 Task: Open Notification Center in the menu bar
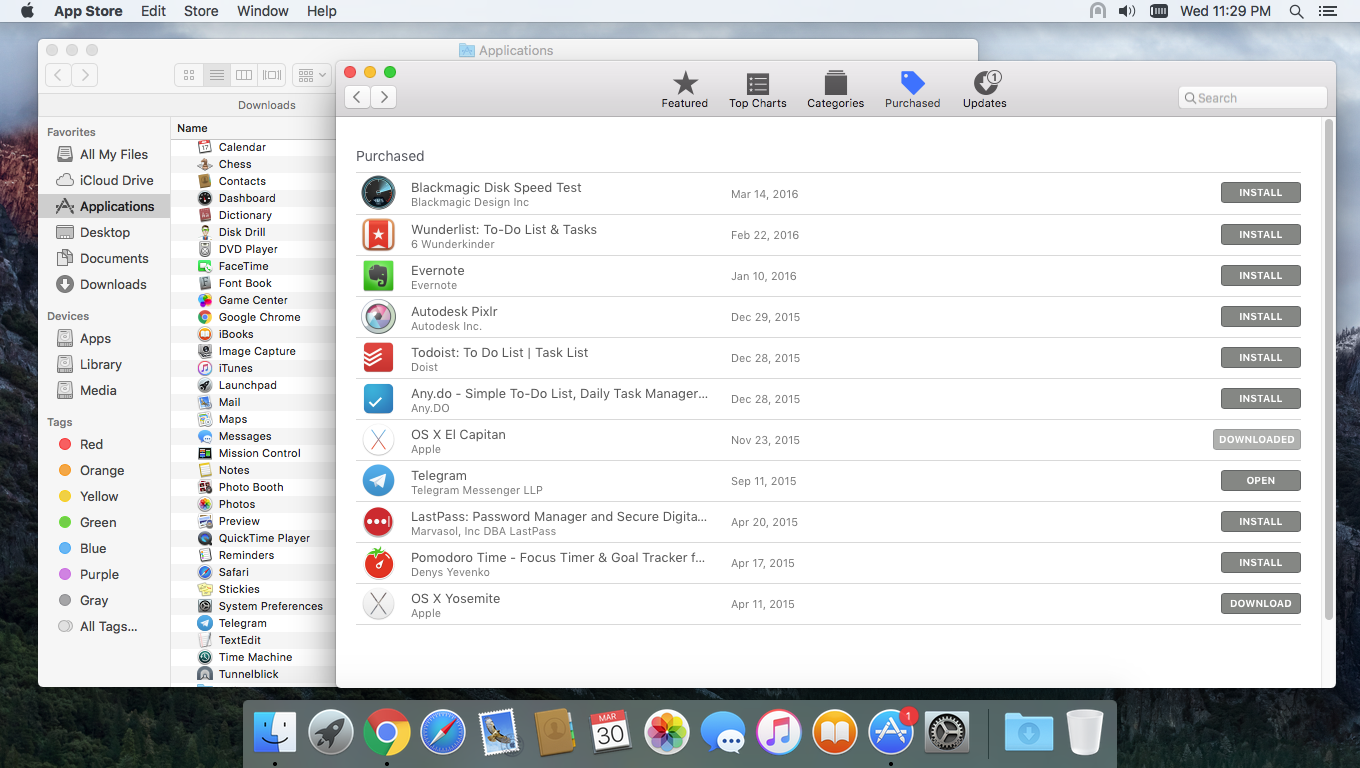(1328, 11)
